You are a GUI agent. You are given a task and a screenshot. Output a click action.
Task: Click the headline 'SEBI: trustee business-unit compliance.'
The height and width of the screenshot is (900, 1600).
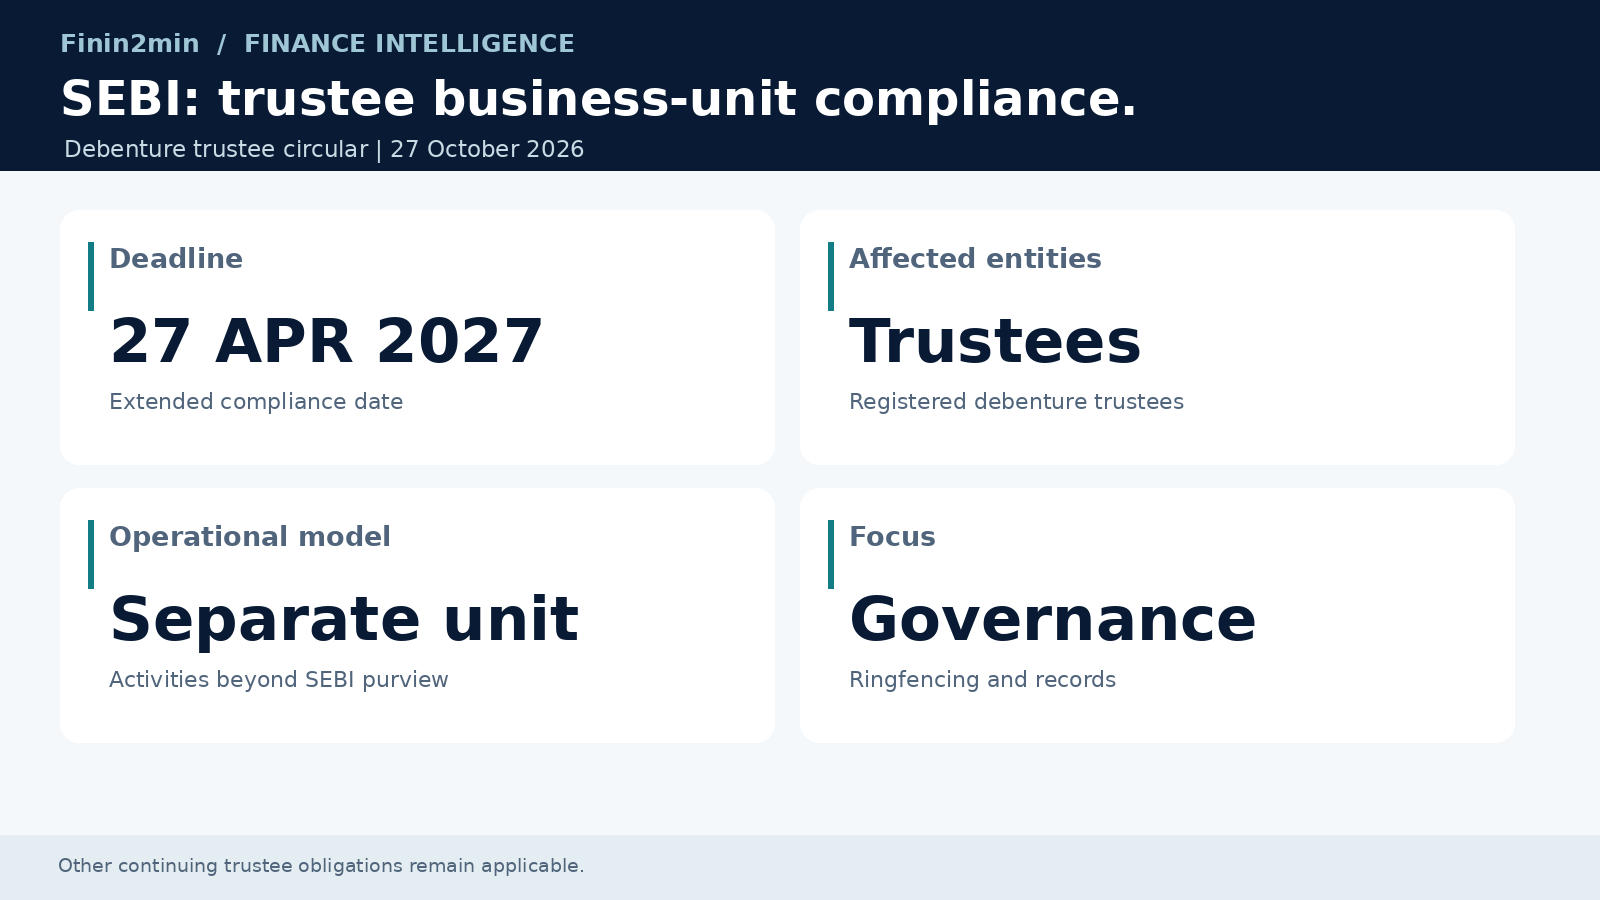(x=599, y=100)
